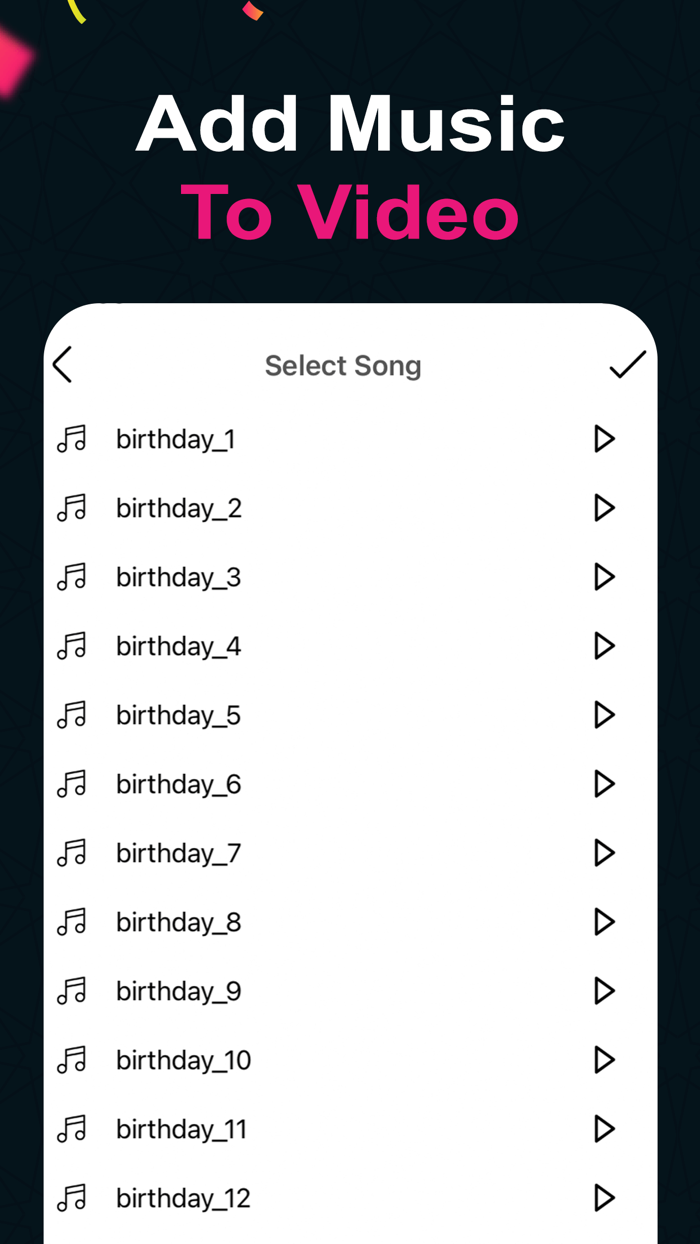Viewport: 700px width, 1244px height.
Task: Play a preview of birthday_6
Action: click(604, 783)
